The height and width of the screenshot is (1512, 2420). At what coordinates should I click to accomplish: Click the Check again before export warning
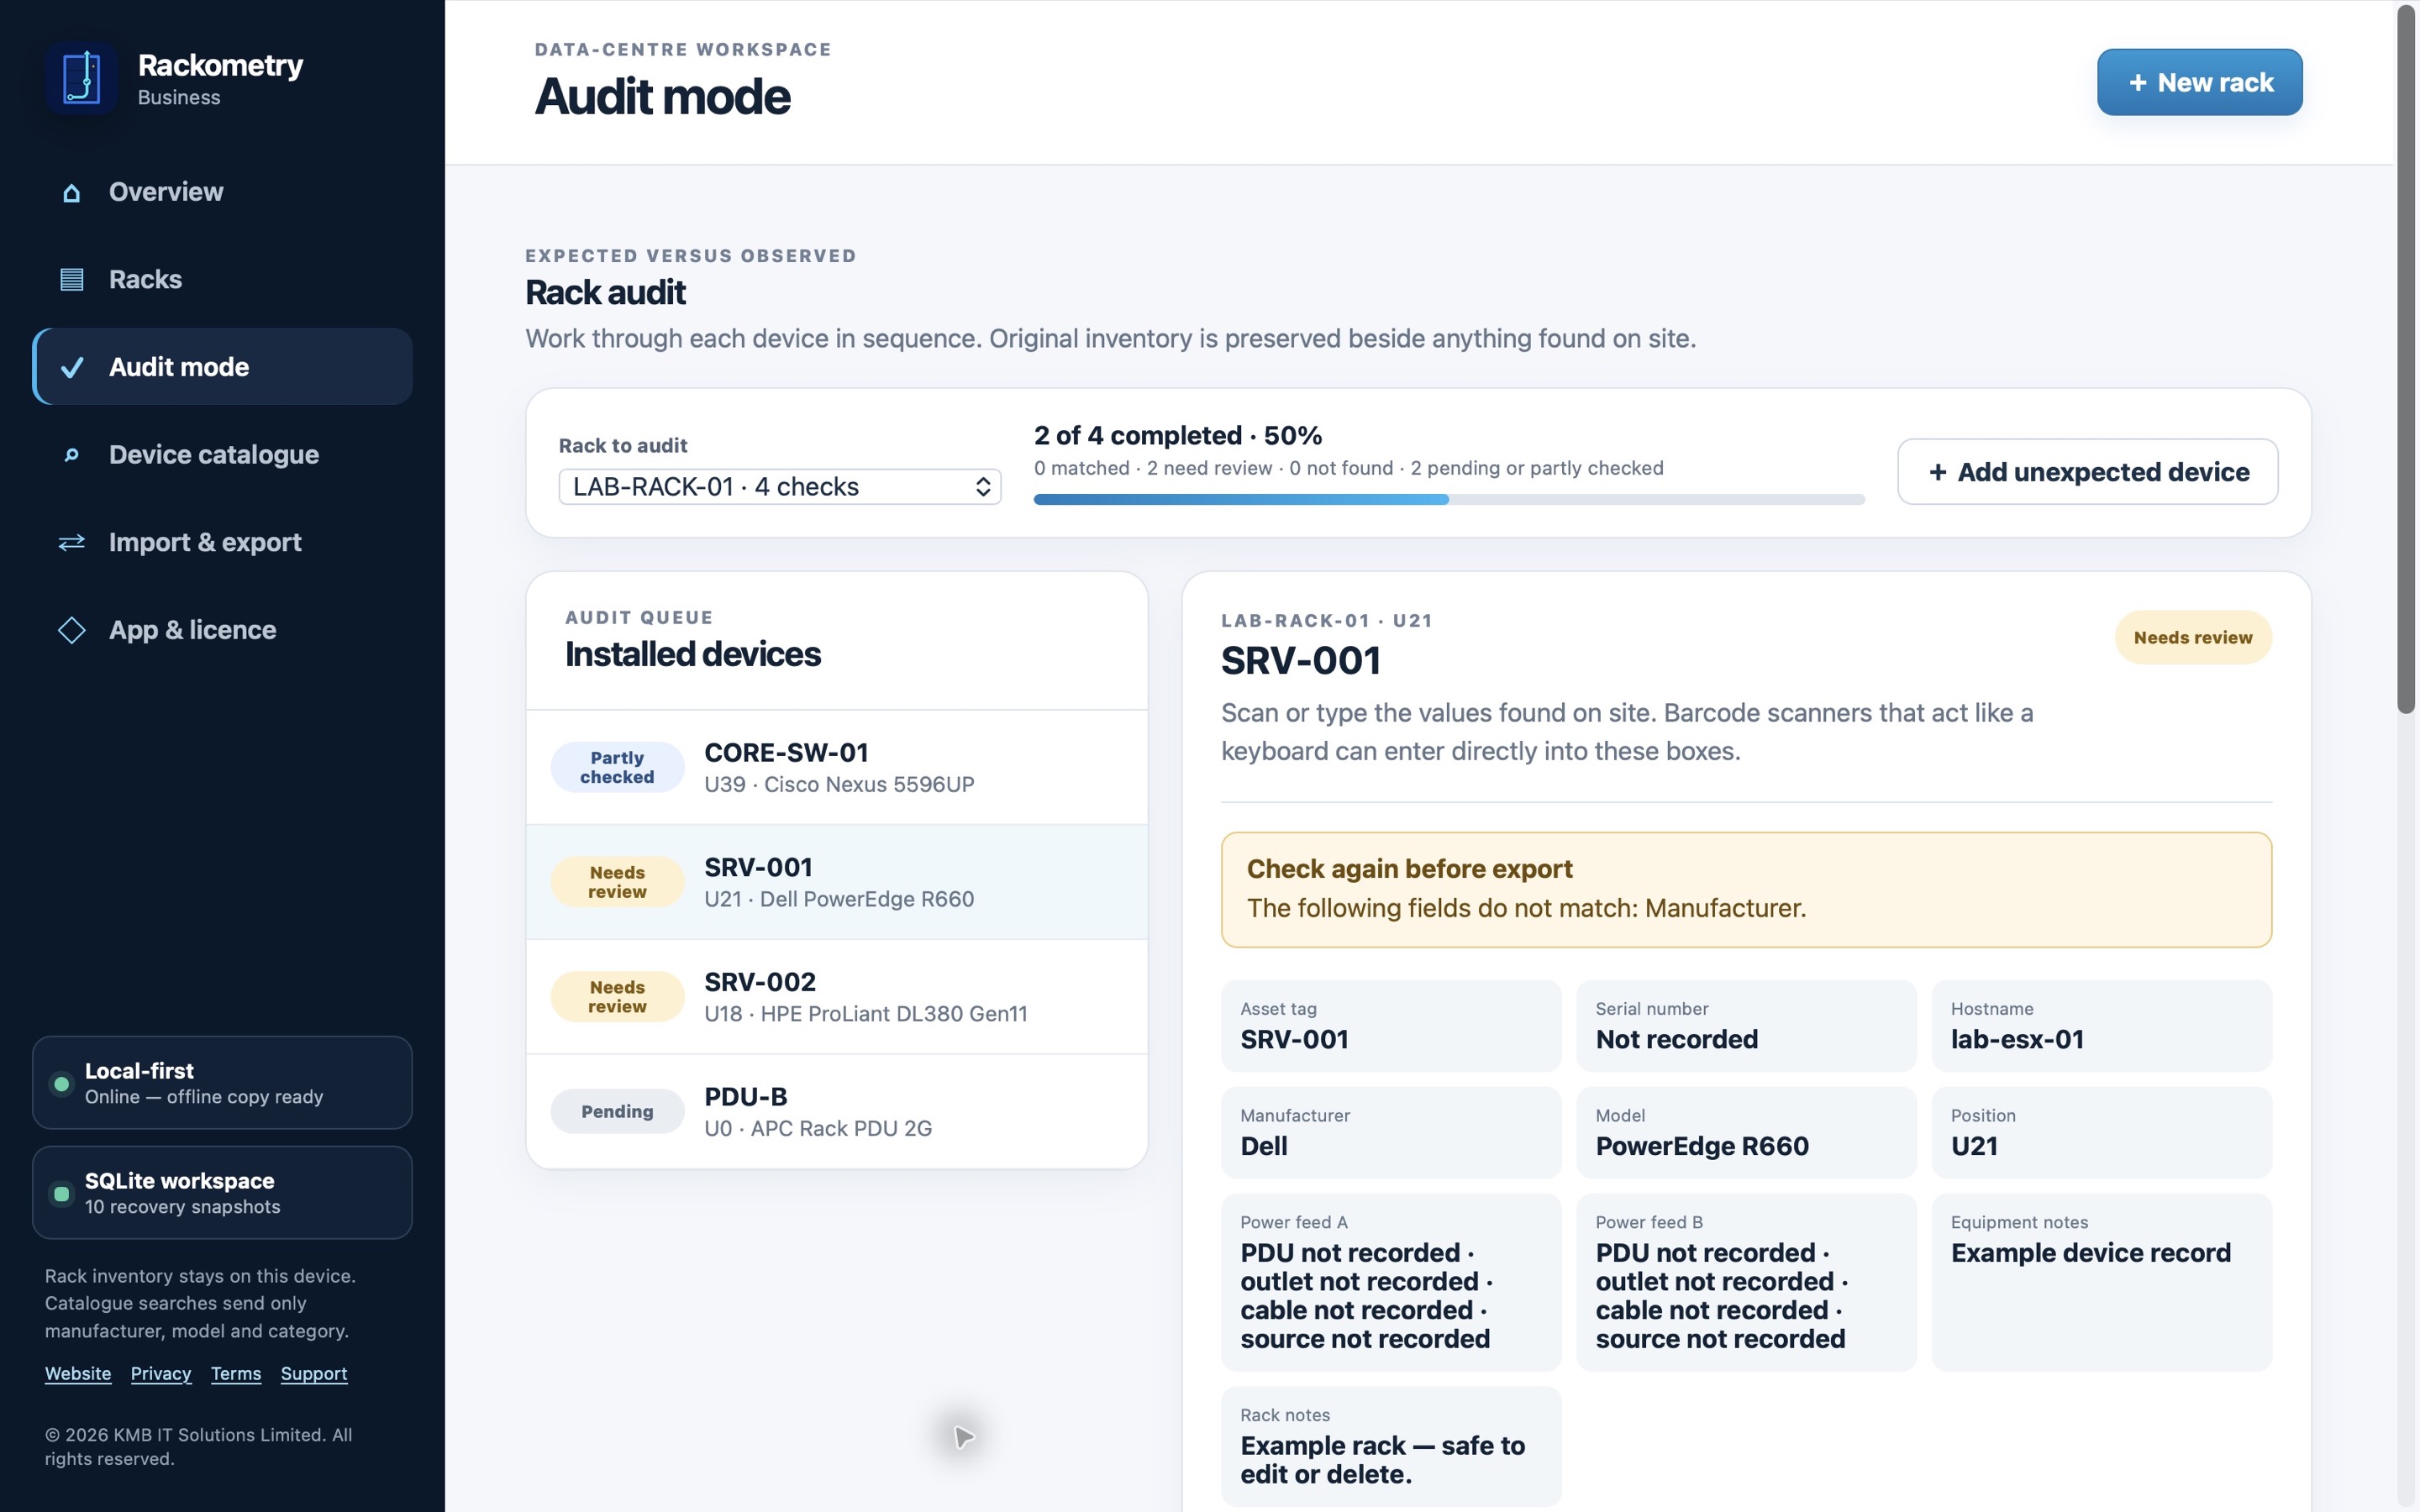1746,889
